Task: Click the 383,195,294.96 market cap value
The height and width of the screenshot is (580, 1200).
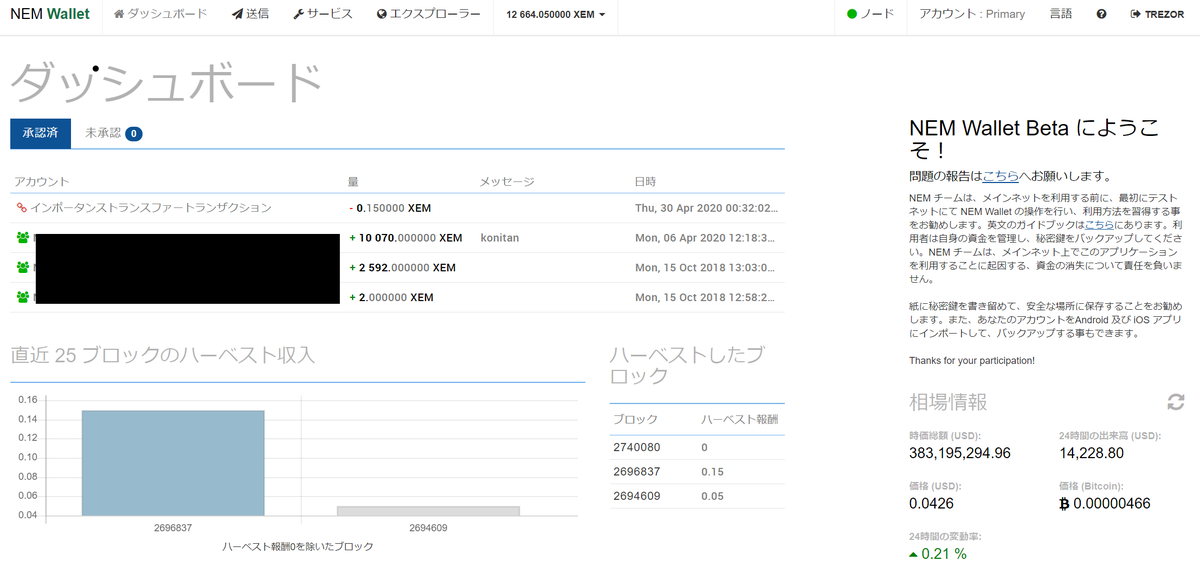Action: 960,453
